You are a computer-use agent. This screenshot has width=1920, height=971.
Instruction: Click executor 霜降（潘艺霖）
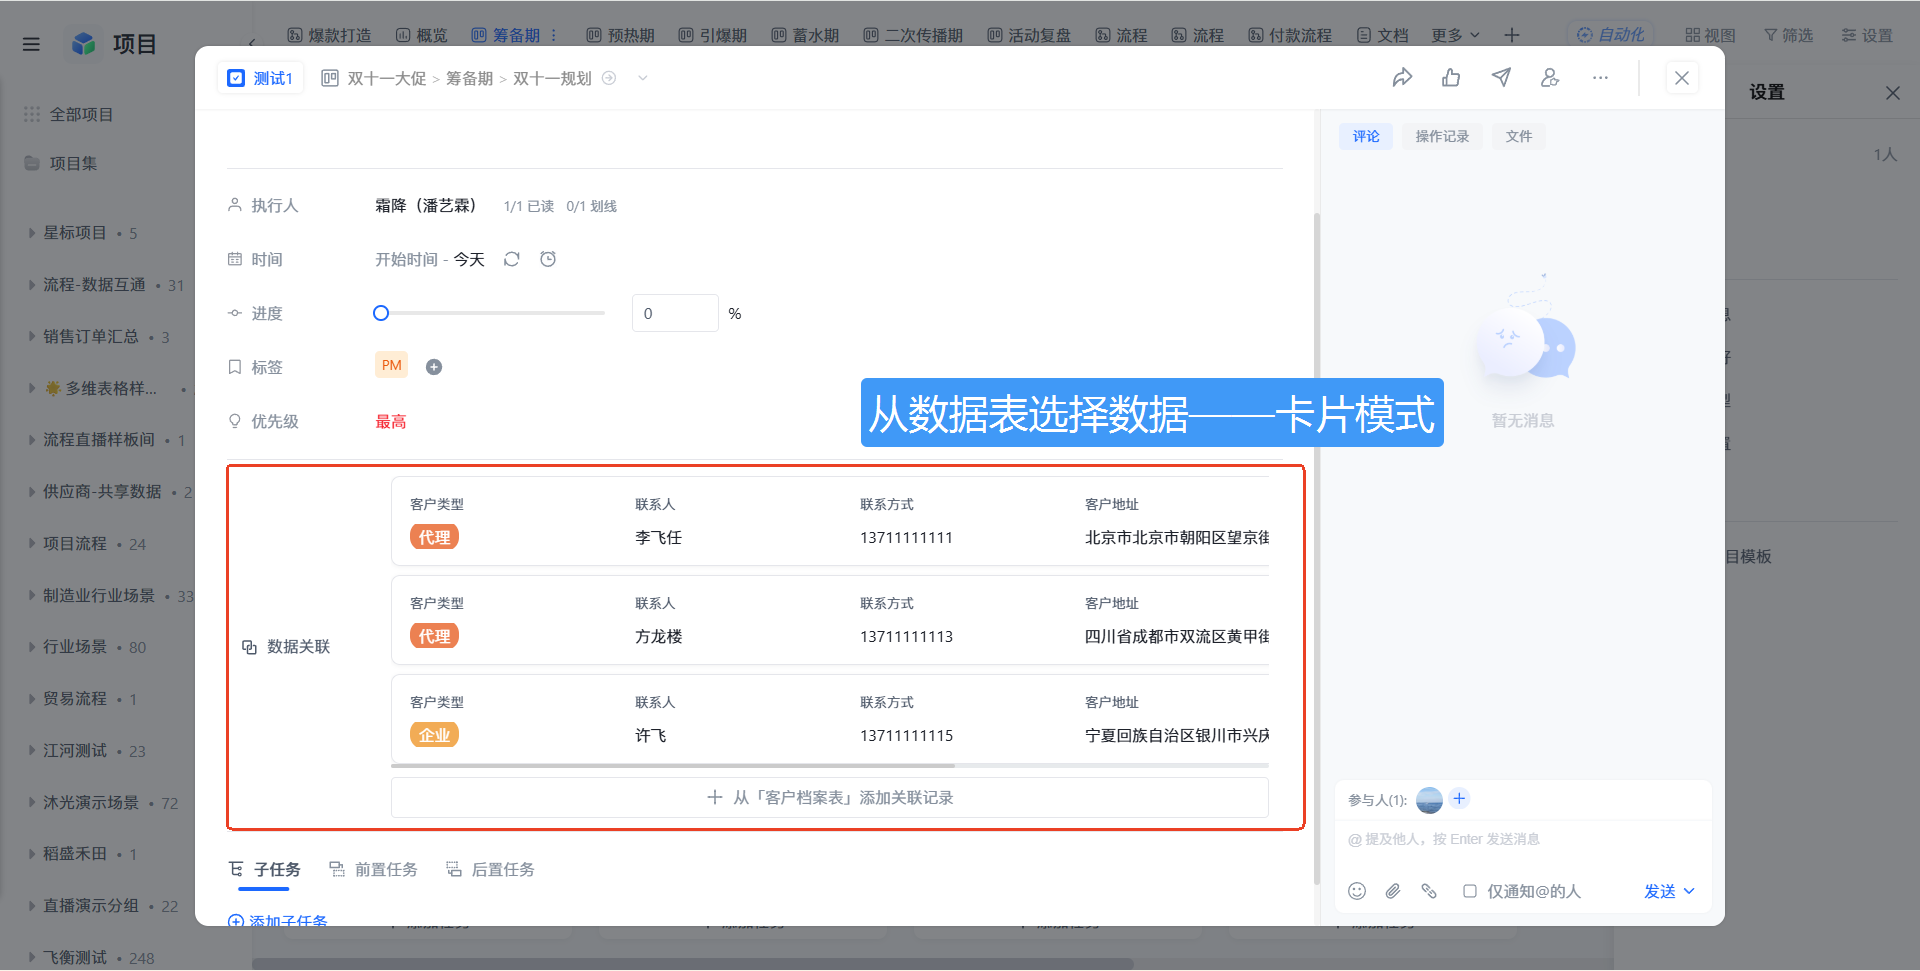coord(425,205)
